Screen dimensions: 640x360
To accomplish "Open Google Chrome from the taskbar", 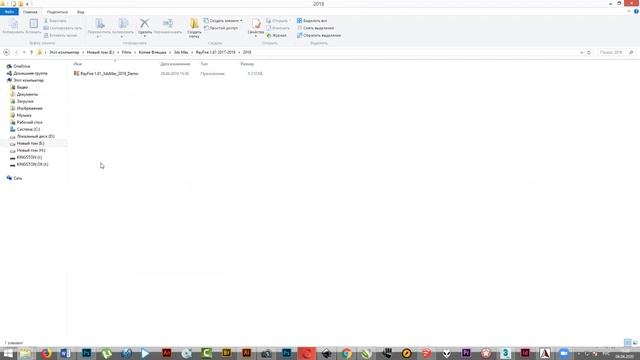I will tap(347, 353).
